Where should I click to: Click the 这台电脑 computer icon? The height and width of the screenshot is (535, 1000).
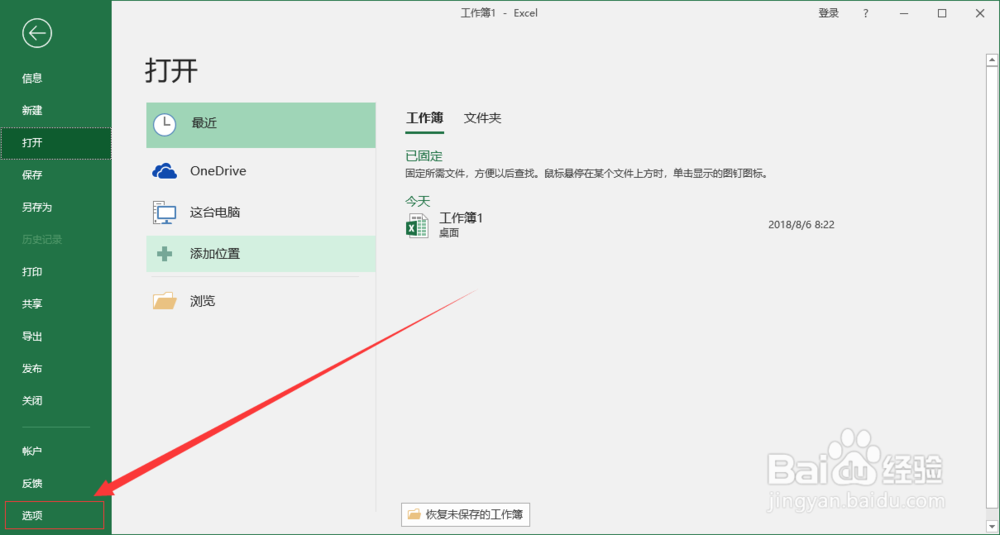coord(165,212)
